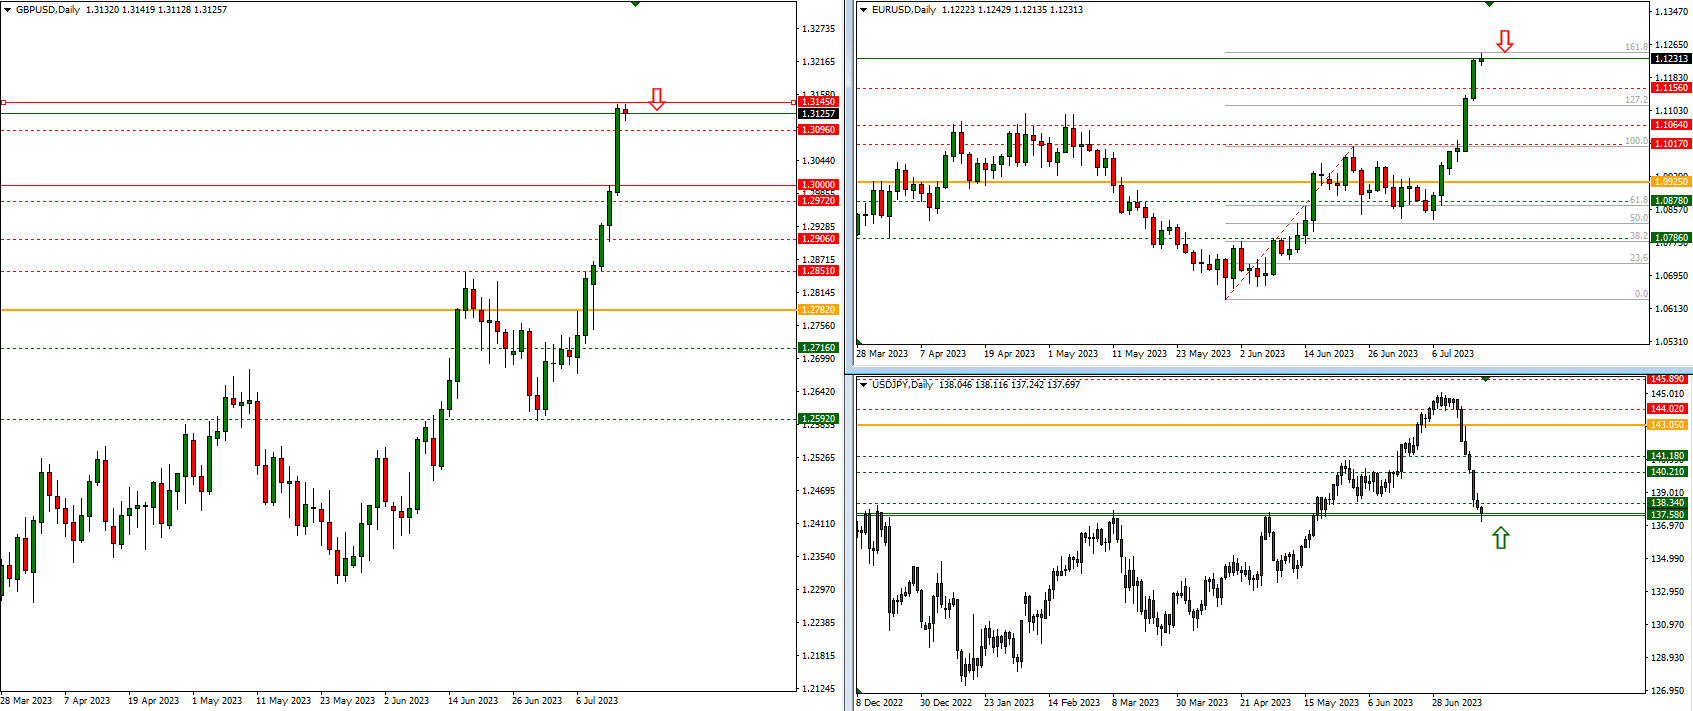Select the 1.08780 green price label

pos(1670,201)
